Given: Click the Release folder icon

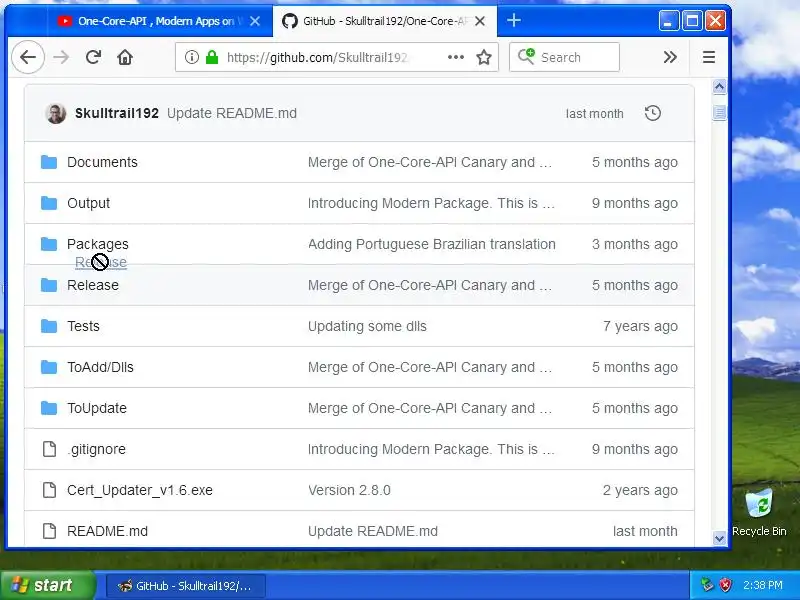Looking at the screenshot, I should 49,285.
